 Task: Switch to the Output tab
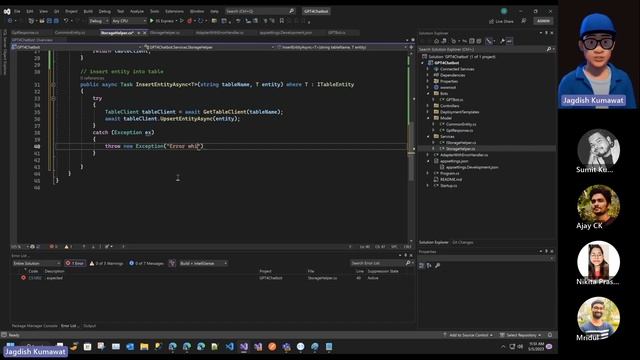(89, 326)
